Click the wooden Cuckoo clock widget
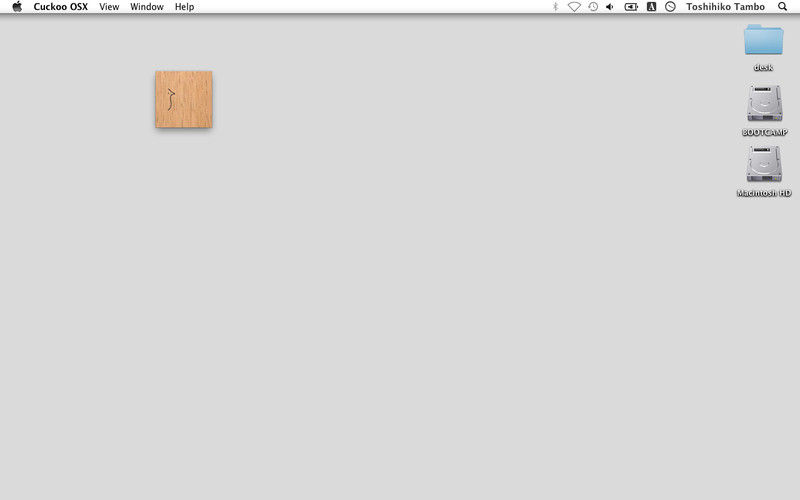This screenshot has height=500, width=800. pyautogui.click(x=183, y=99)
